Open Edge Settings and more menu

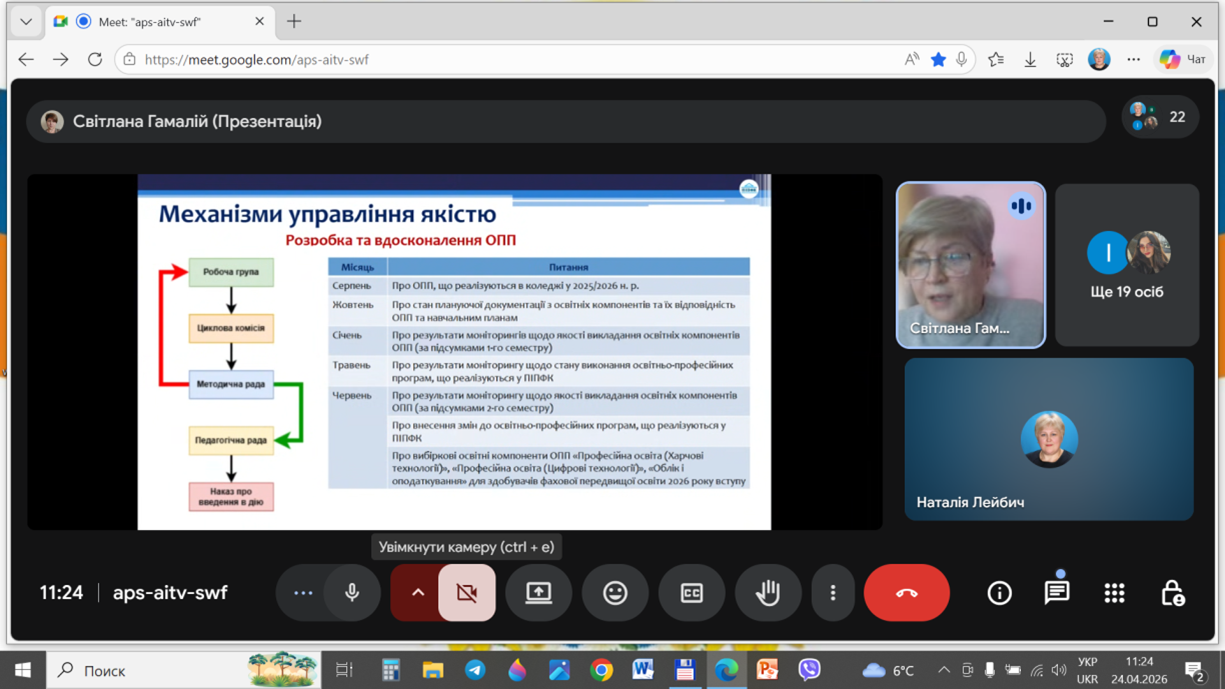pyautogui.click(x=1133, y=60)
